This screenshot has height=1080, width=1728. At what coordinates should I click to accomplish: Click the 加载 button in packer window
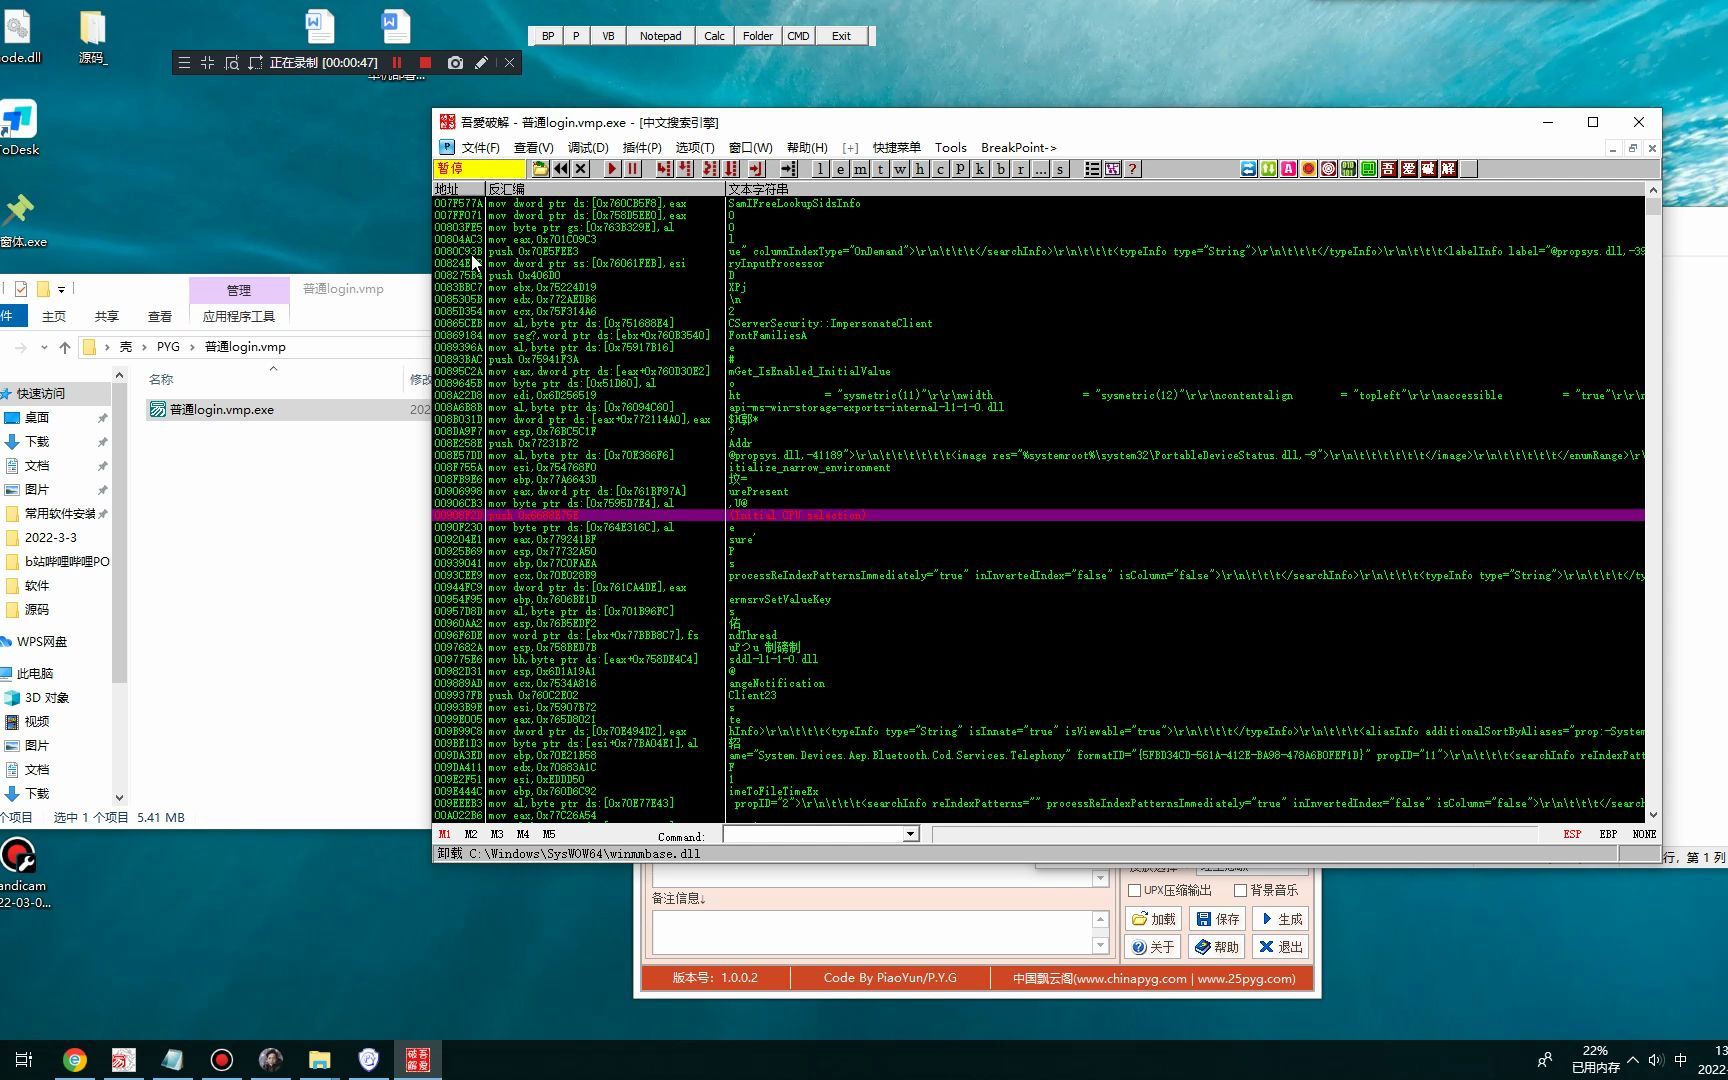(x=1154, y=919)
